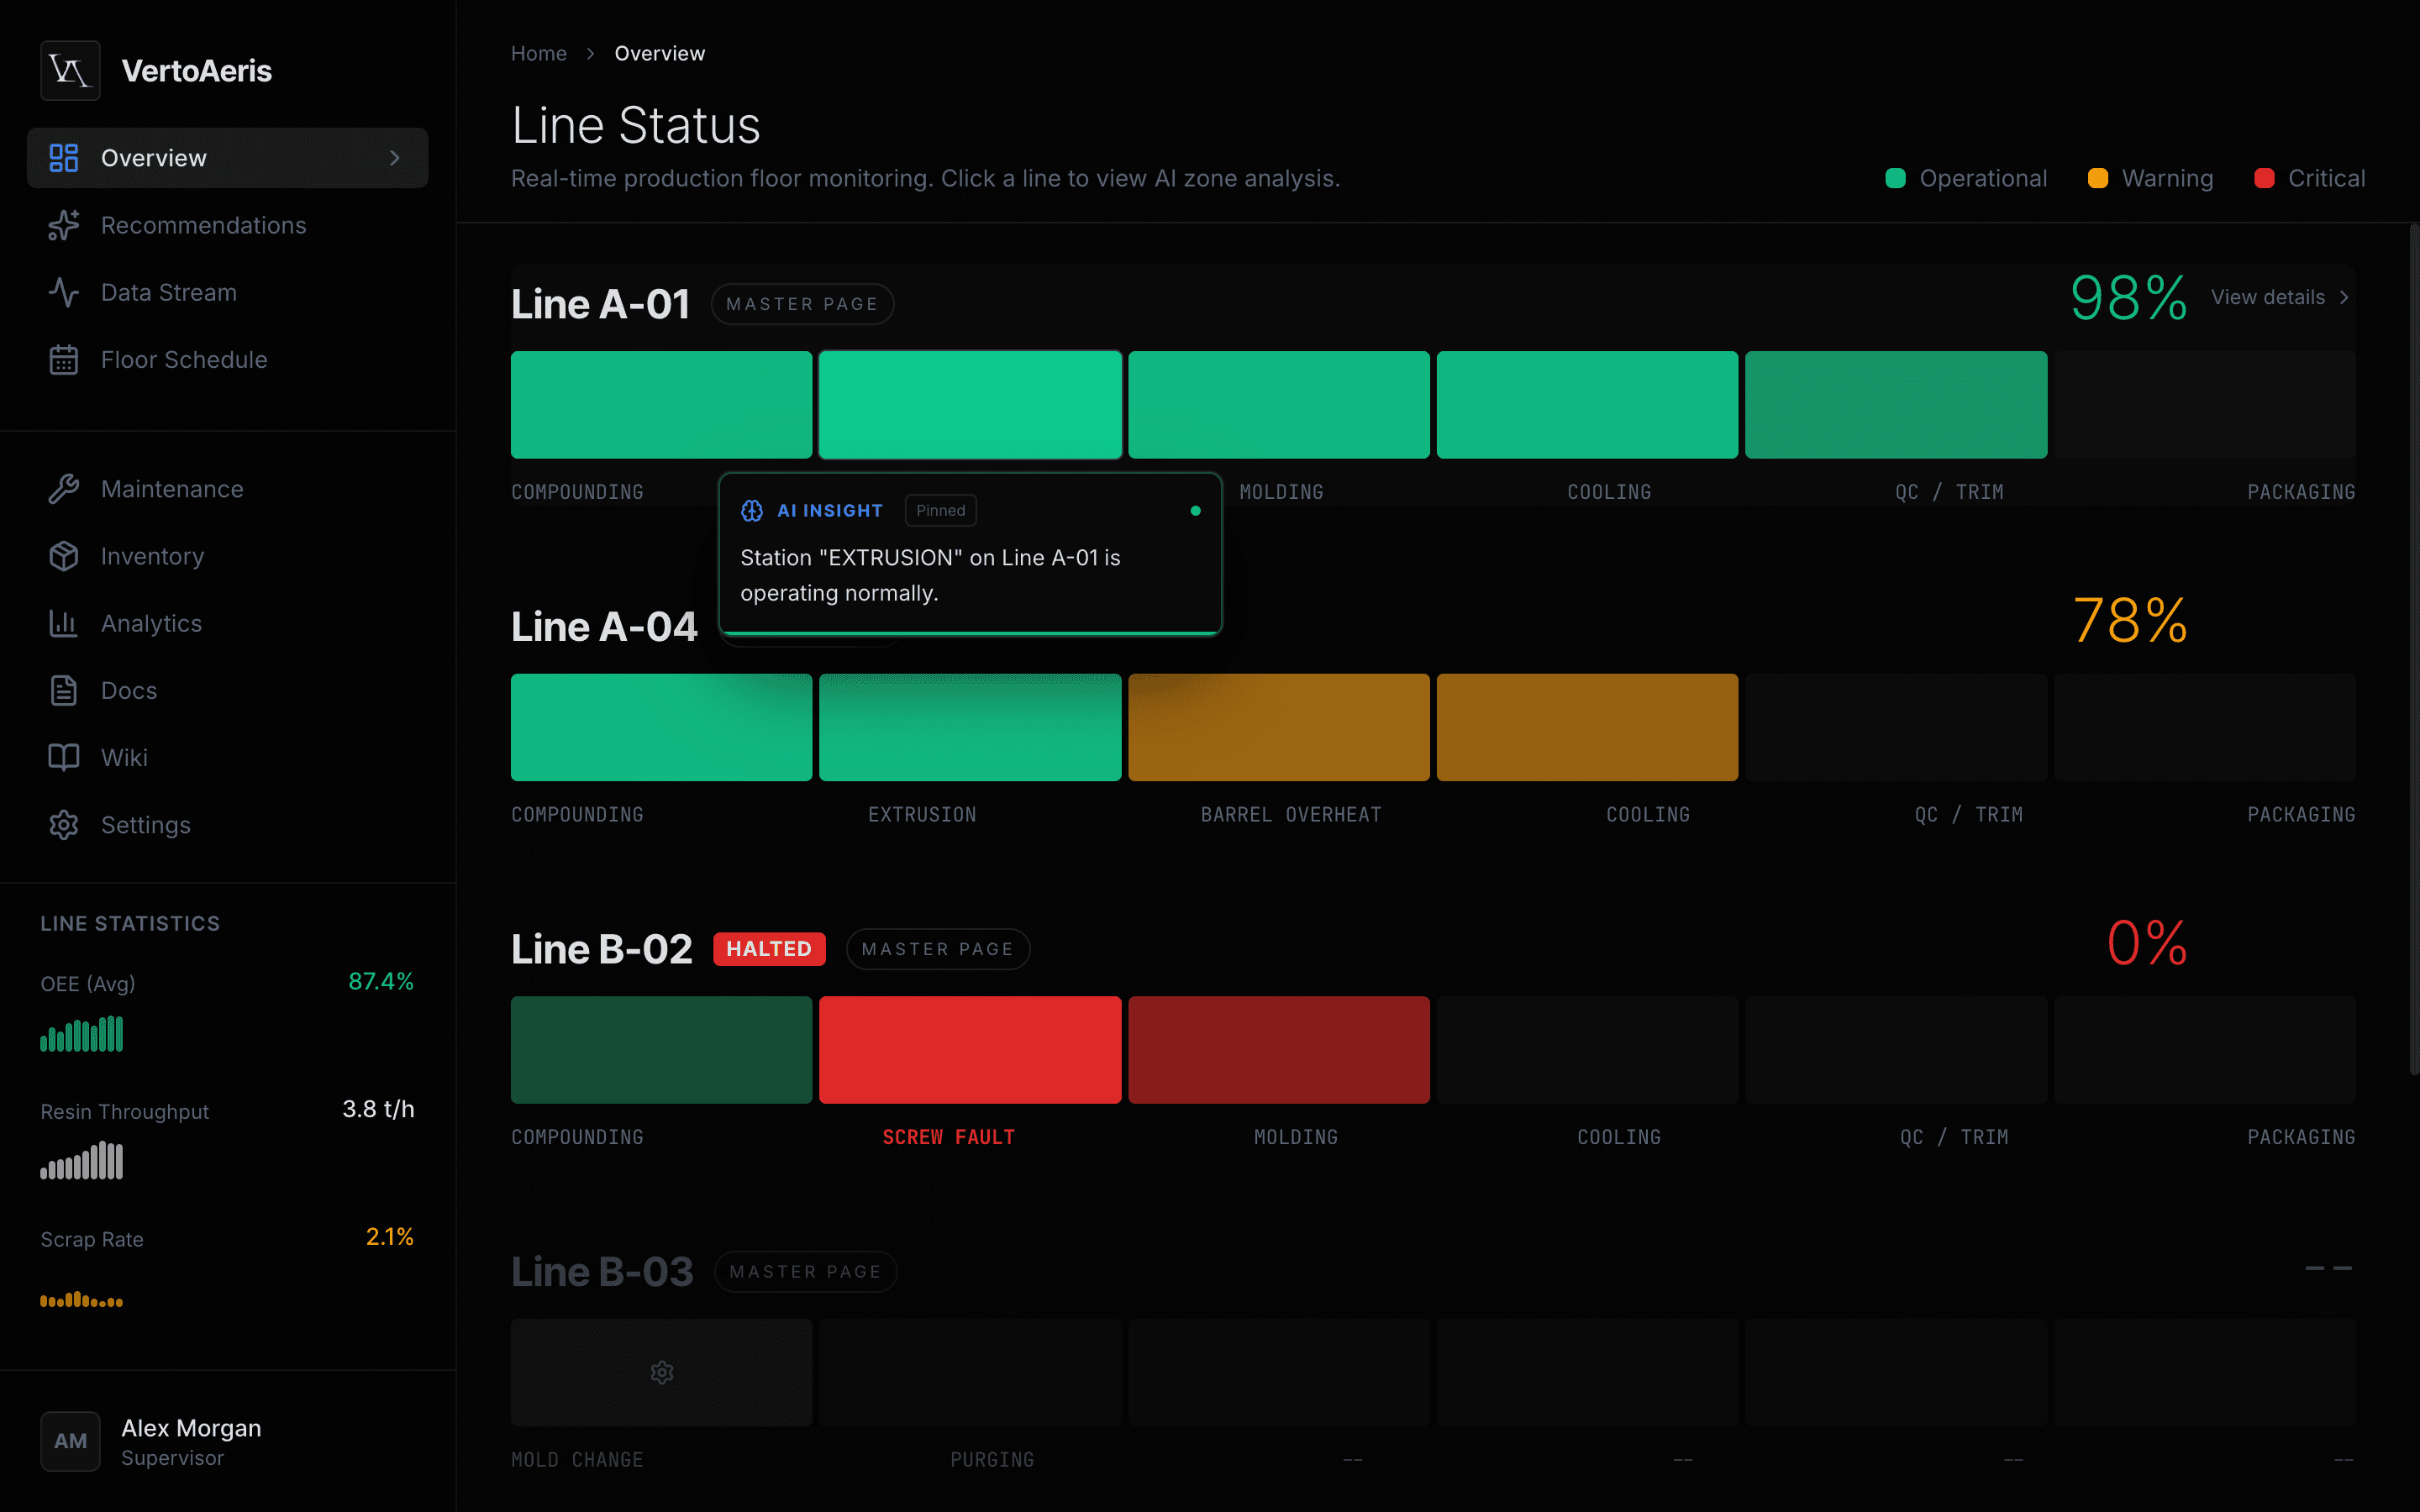
Task: Open Inventory via the box icon
Action: 64,556
